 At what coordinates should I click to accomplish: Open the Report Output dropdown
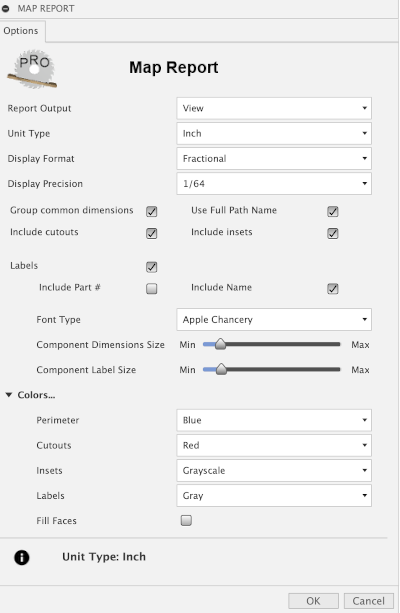274,108
